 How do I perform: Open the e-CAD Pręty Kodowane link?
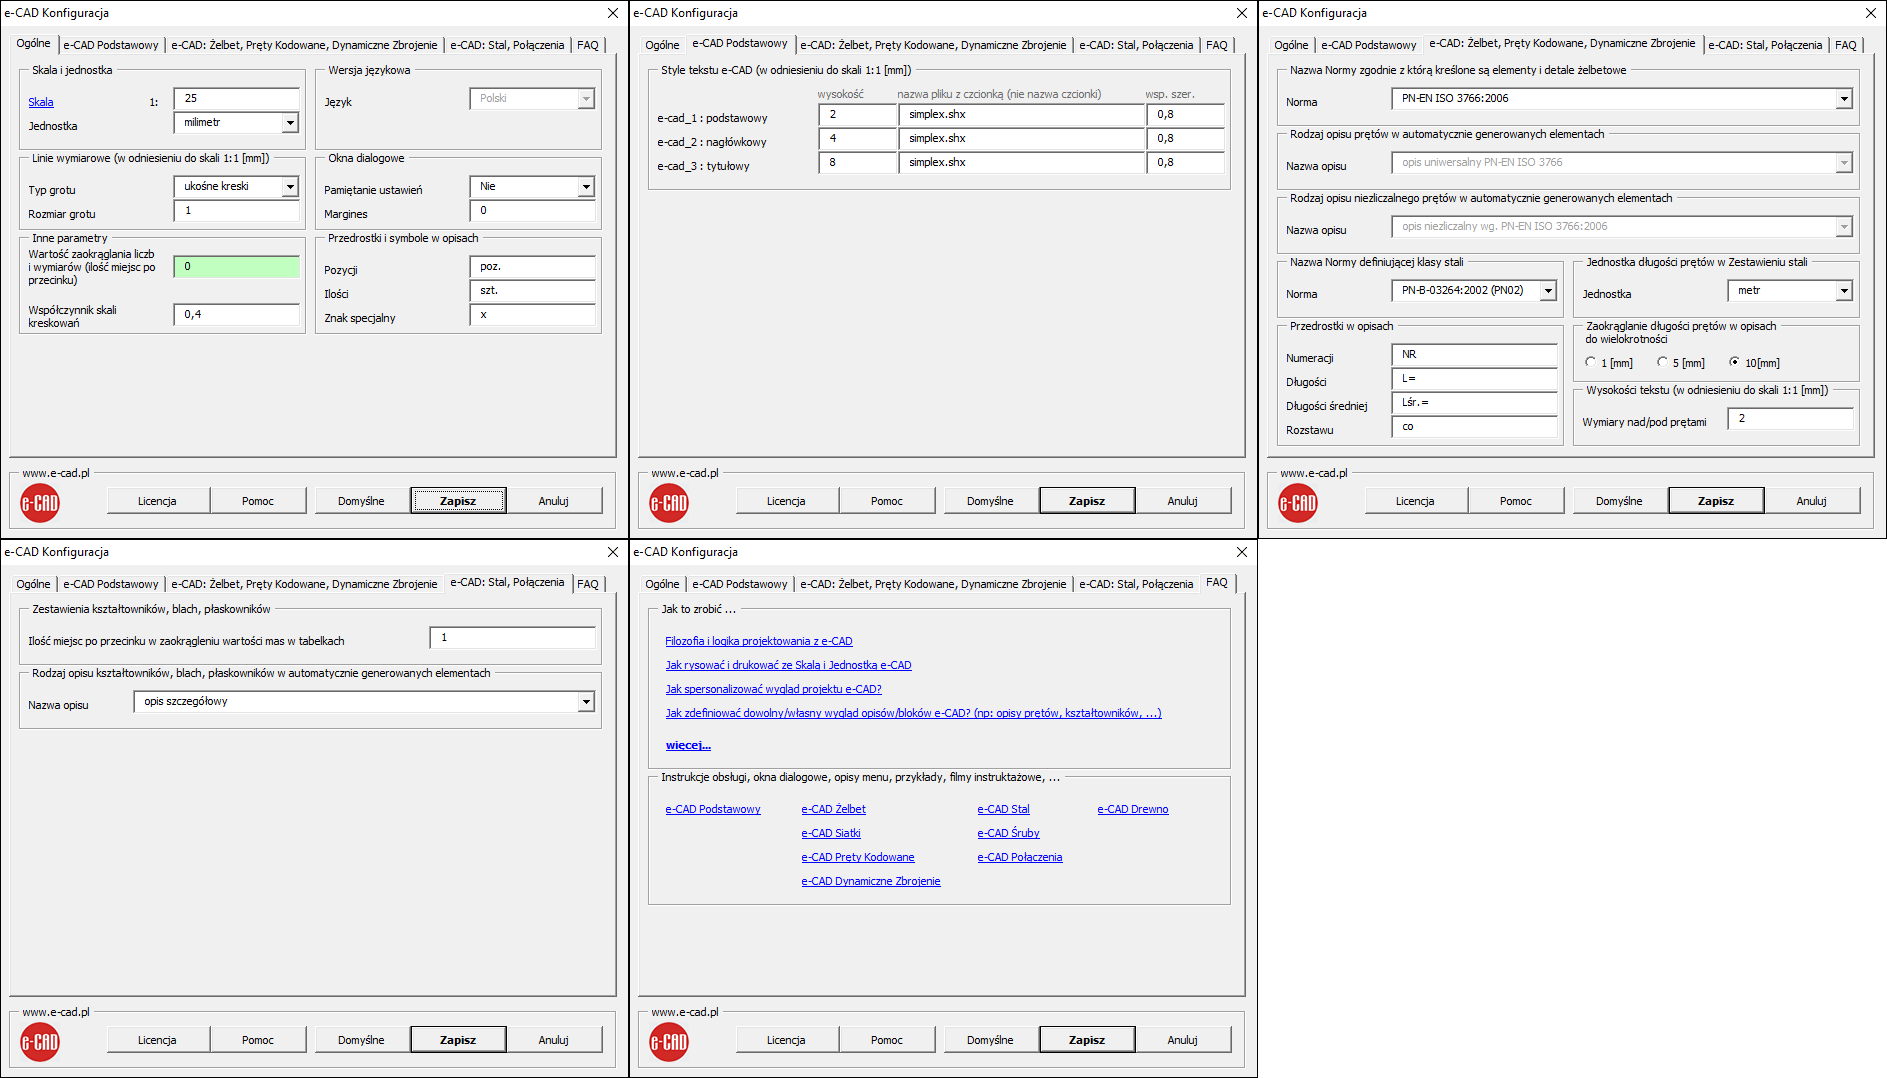pos(858,857)
